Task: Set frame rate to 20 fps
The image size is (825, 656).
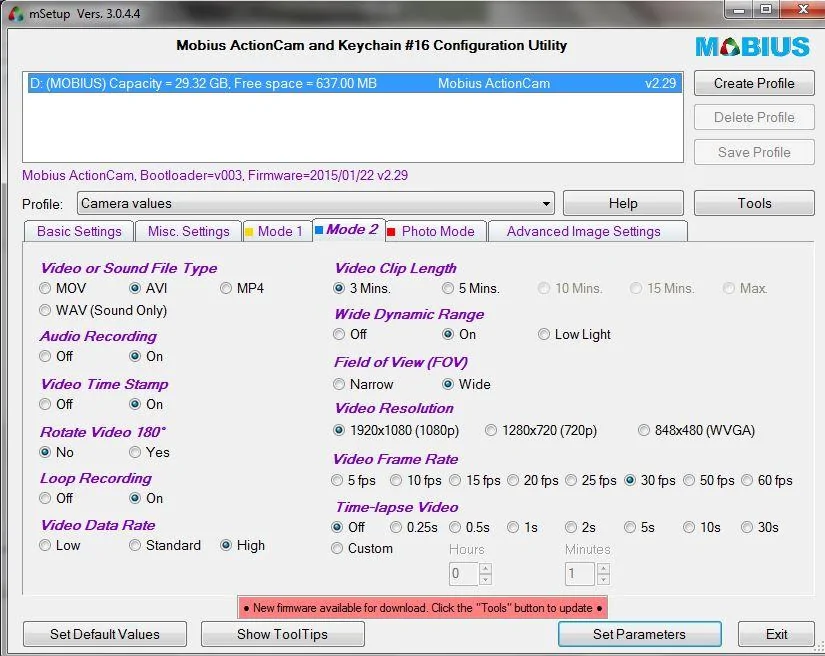Action: point(533,480)
